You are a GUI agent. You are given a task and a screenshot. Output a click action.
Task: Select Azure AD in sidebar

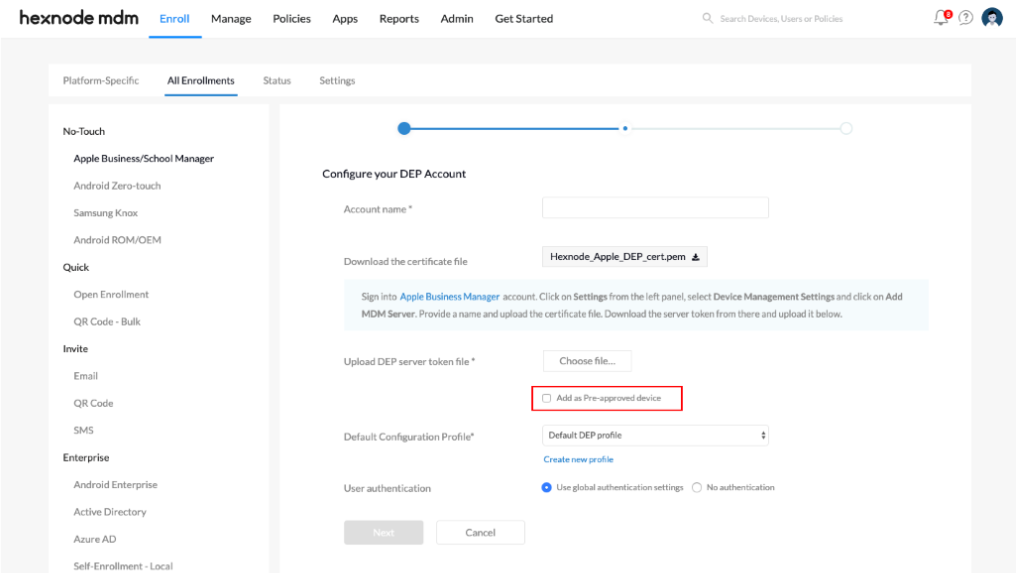click(x=95, y=540)
